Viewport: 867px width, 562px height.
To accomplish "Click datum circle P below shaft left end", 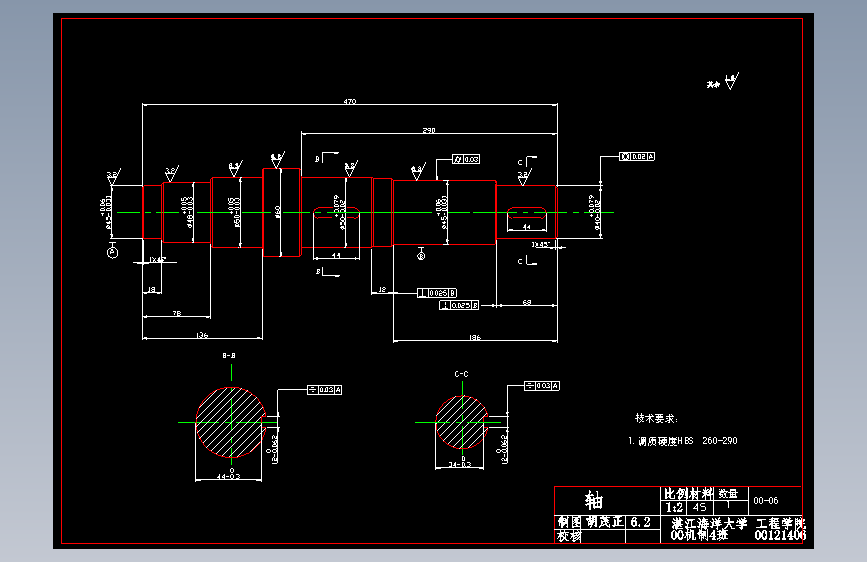I will 112,253.
